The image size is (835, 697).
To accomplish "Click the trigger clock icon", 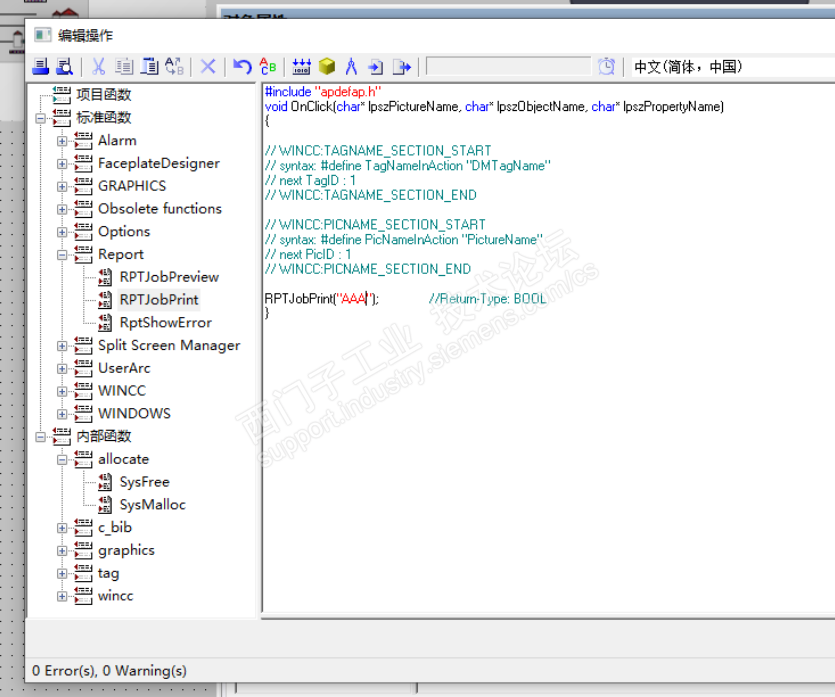I will point(606,67).
